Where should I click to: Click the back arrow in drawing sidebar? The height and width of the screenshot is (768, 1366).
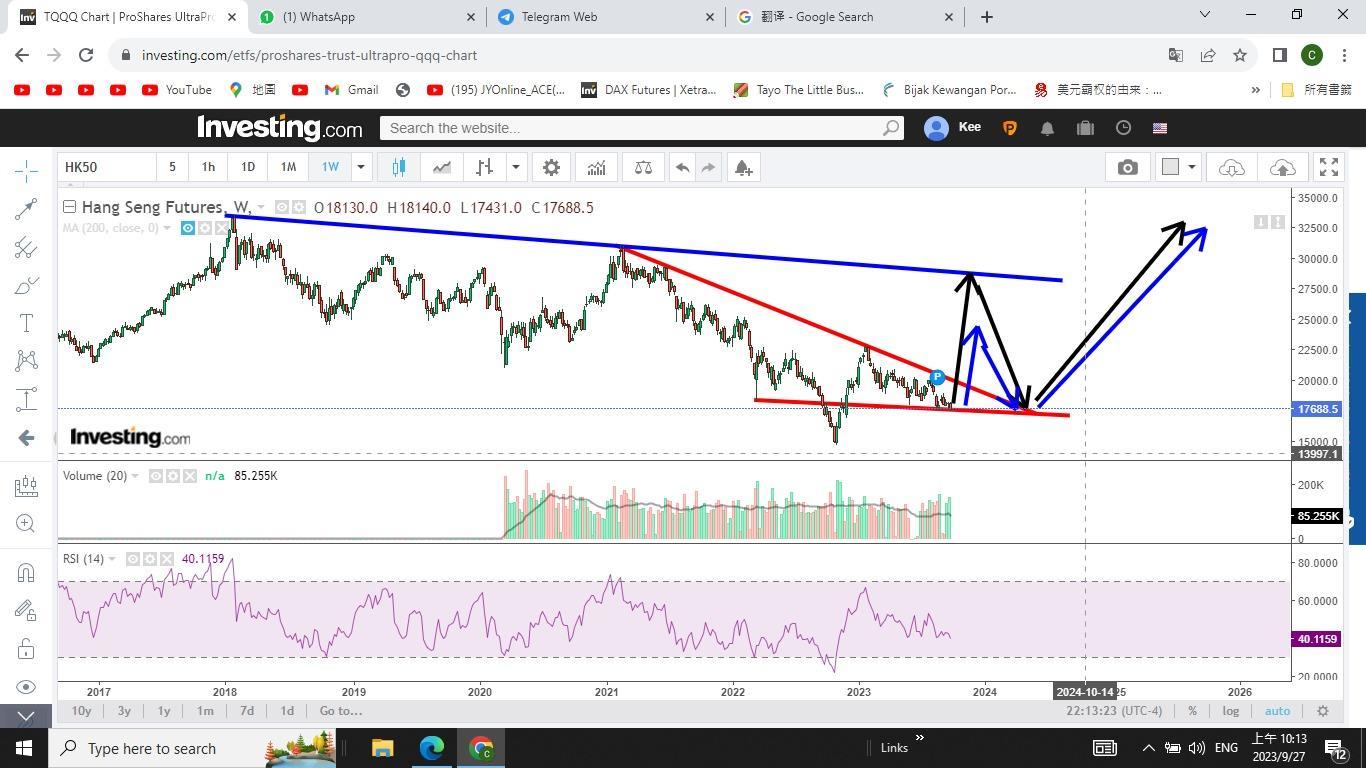click(x=26, y=438)
